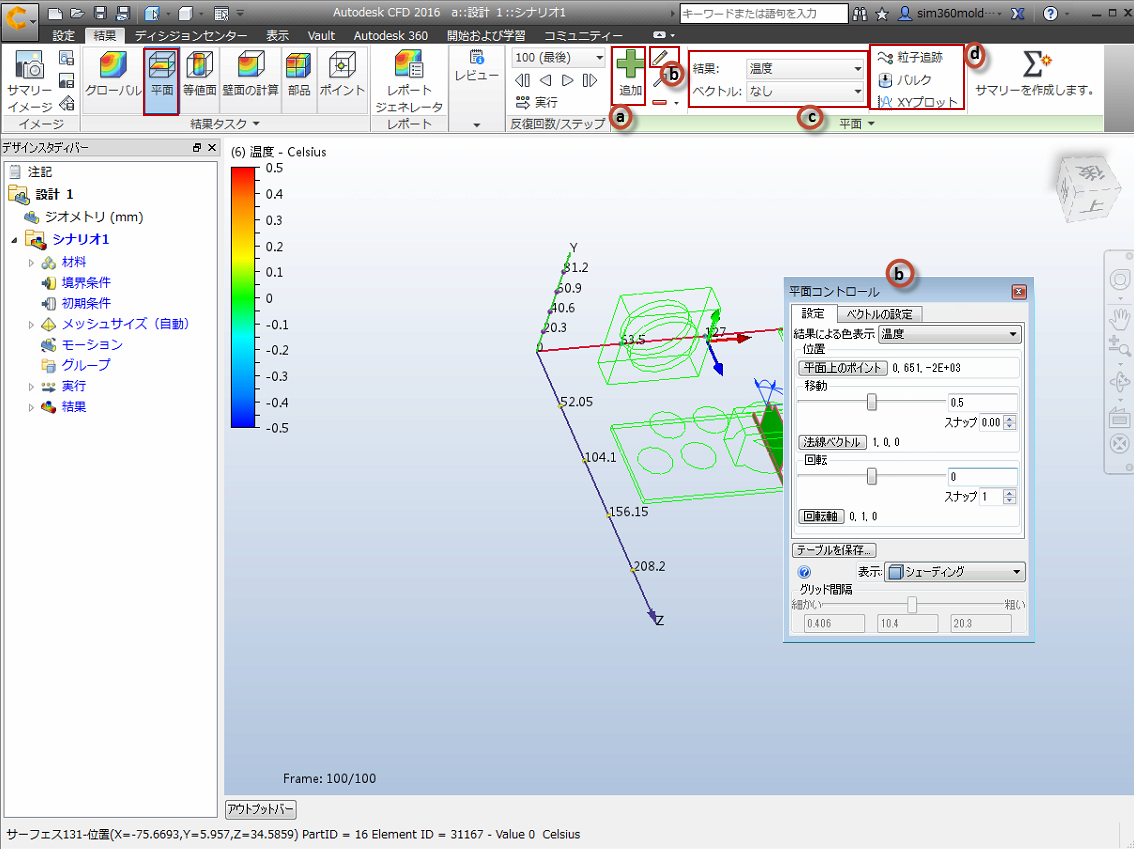
Task: Close the 平面コントロール dialog
Action: [1019, 292]
